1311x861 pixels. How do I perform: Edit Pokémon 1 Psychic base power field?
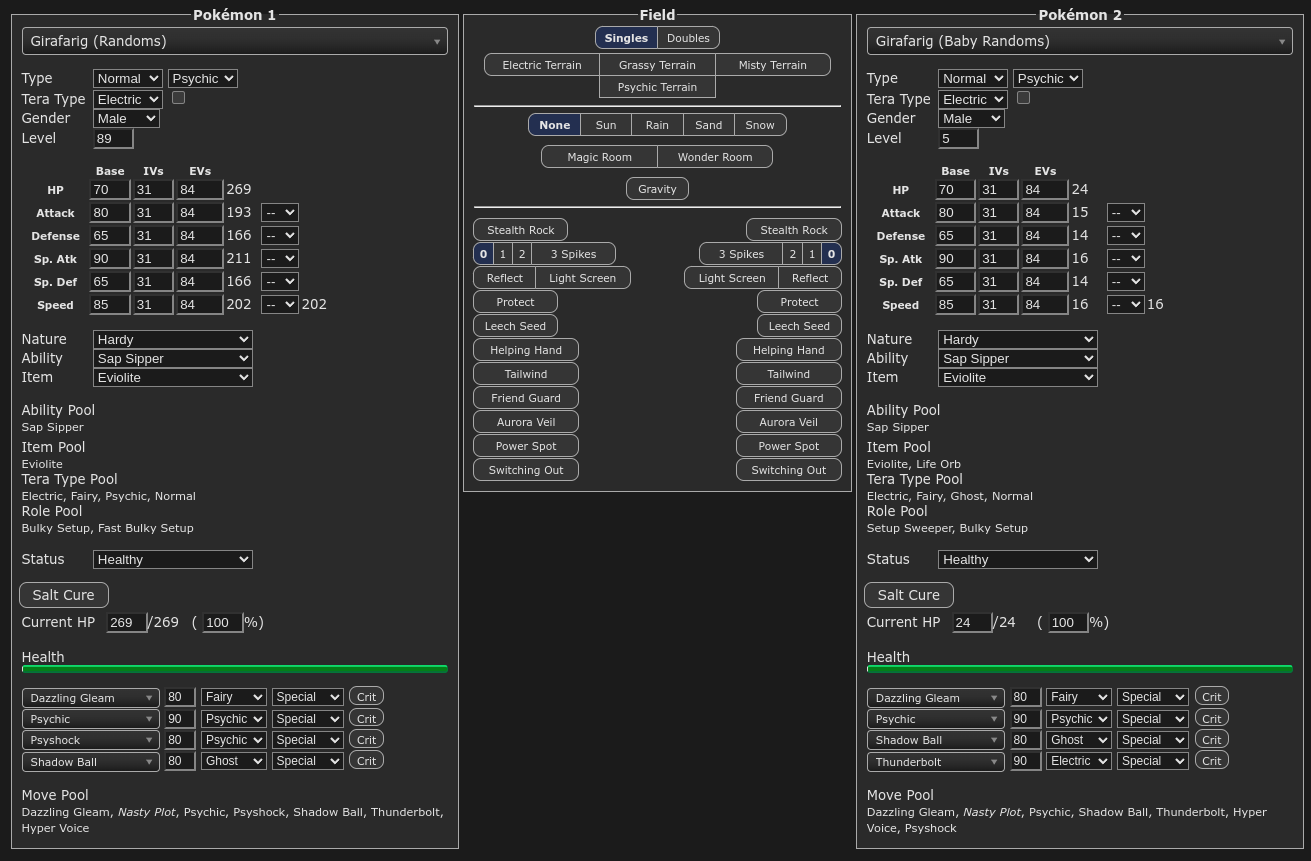coord(180,719)
